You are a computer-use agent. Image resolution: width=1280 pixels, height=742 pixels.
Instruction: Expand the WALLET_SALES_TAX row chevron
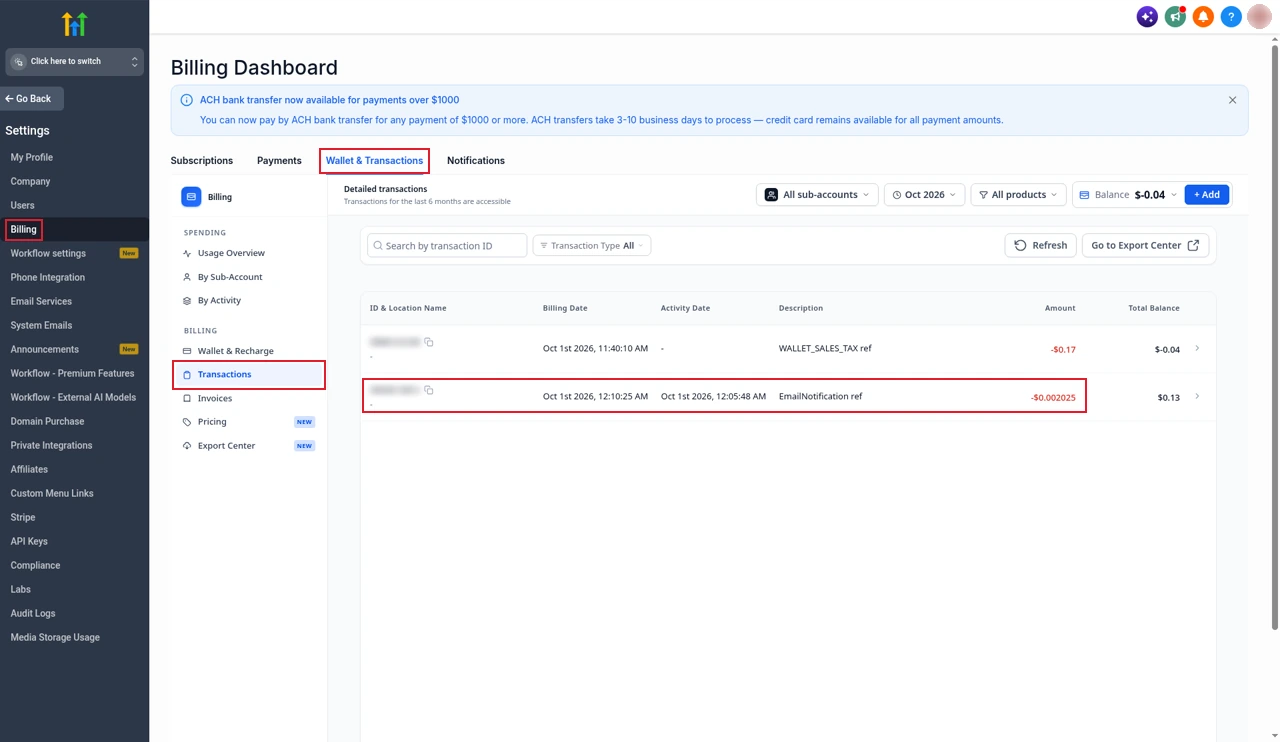click(1197, 349)
